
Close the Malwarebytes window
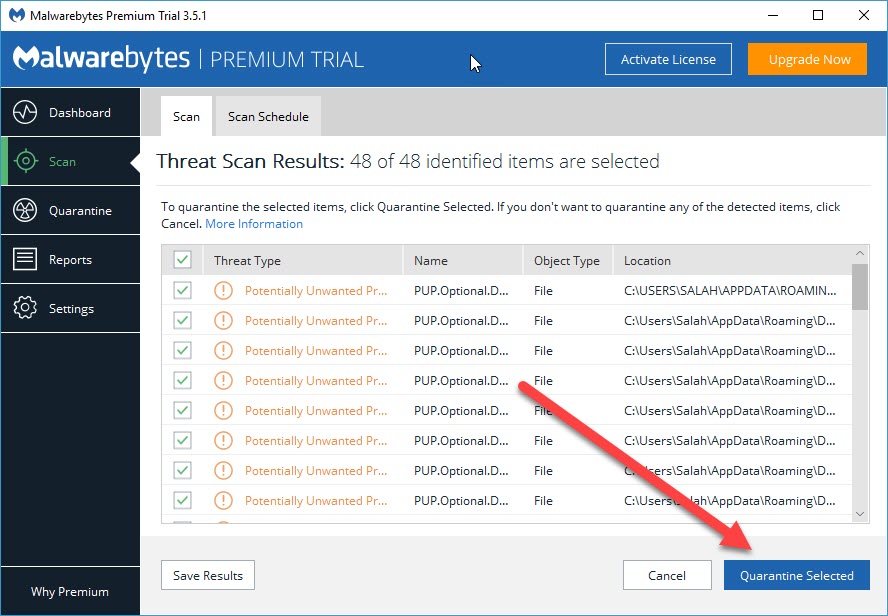864,15
